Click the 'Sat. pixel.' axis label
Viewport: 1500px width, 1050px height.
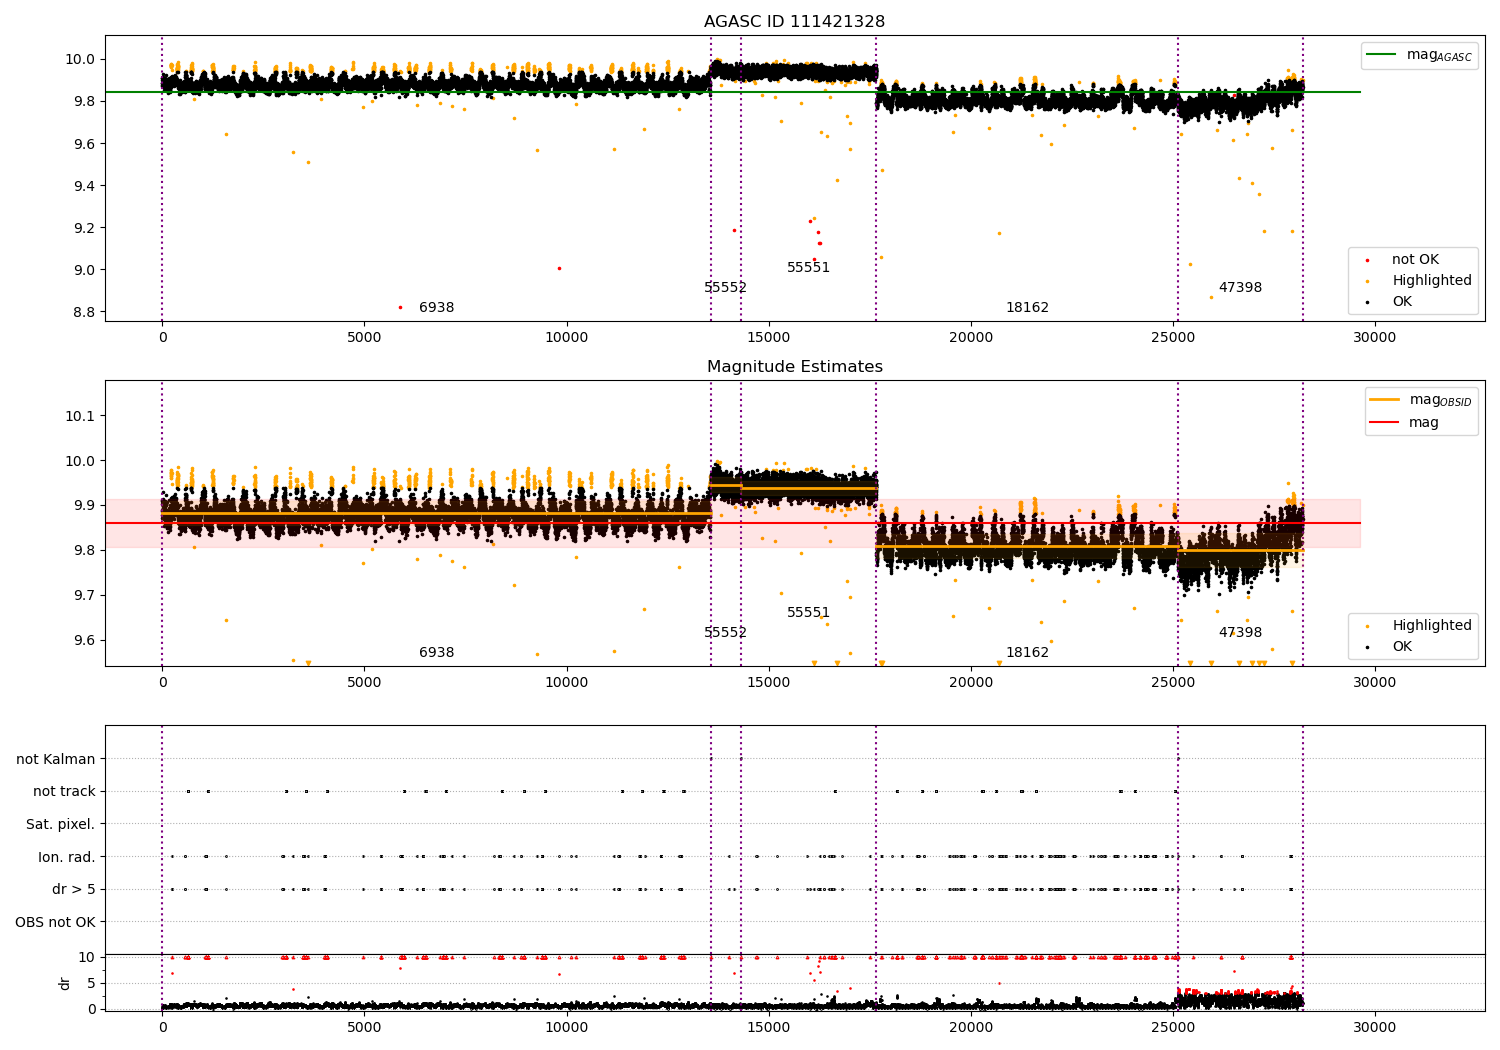61,824
